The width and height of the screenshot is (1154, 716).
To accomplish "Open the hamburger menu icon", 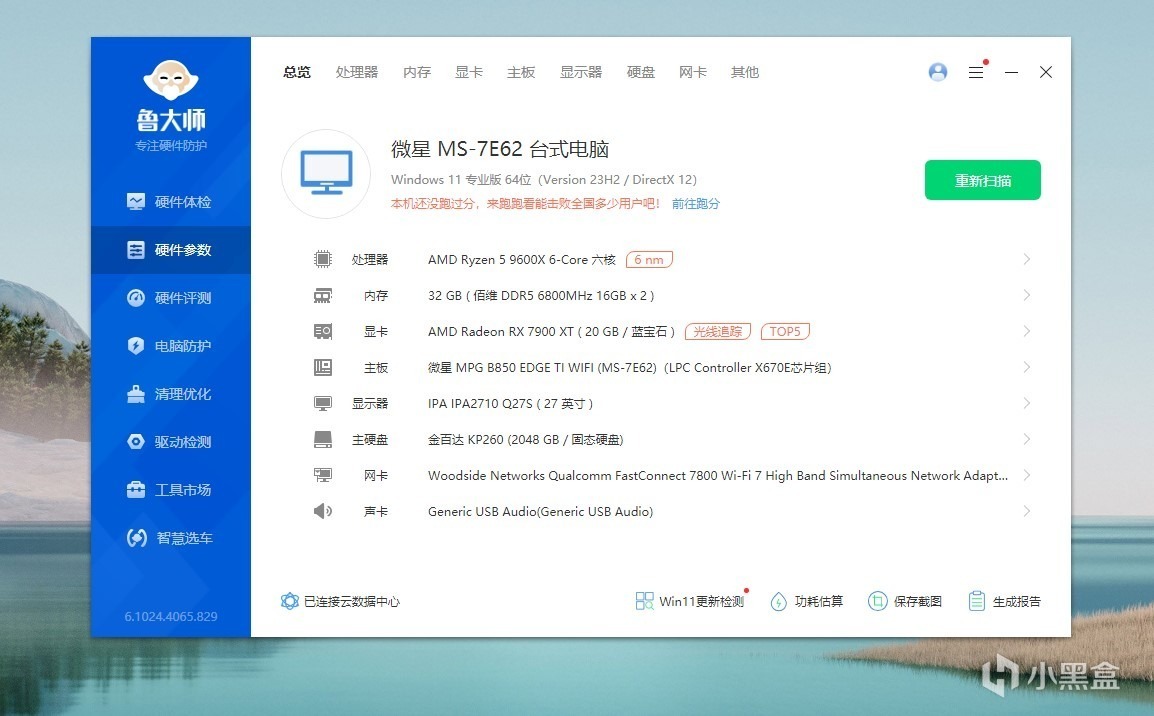I will [976, 72].
